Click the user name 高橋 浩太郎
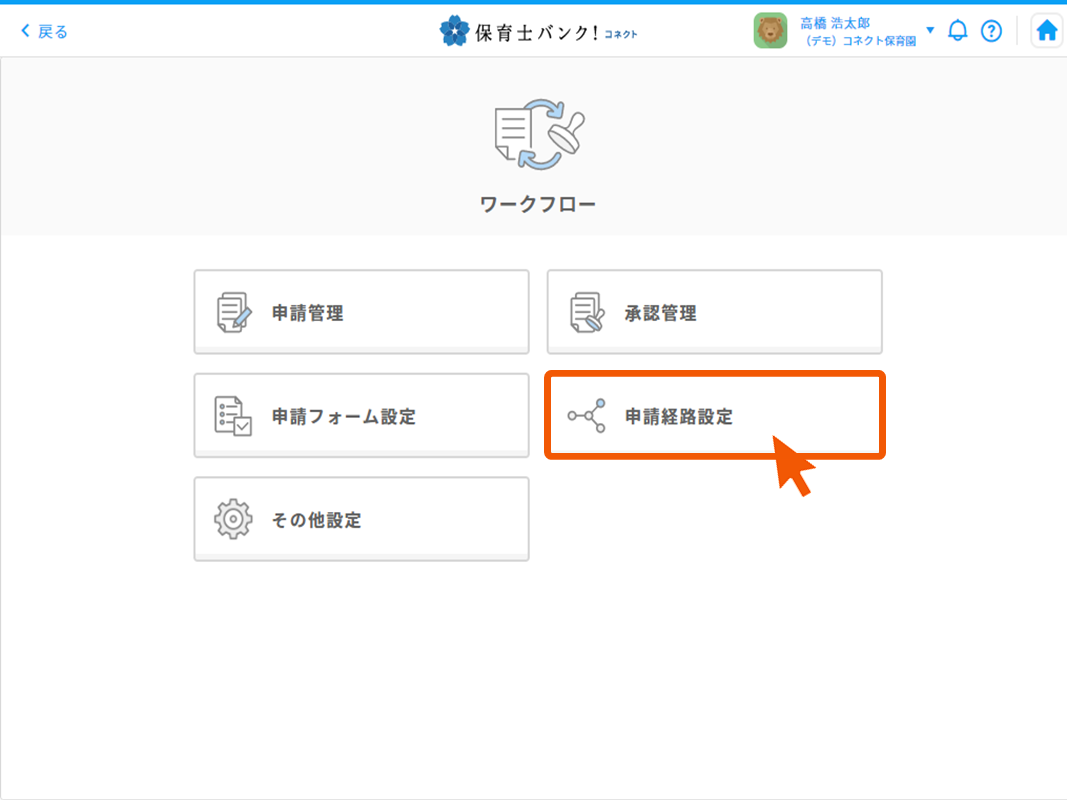 (x=835, y=23)
